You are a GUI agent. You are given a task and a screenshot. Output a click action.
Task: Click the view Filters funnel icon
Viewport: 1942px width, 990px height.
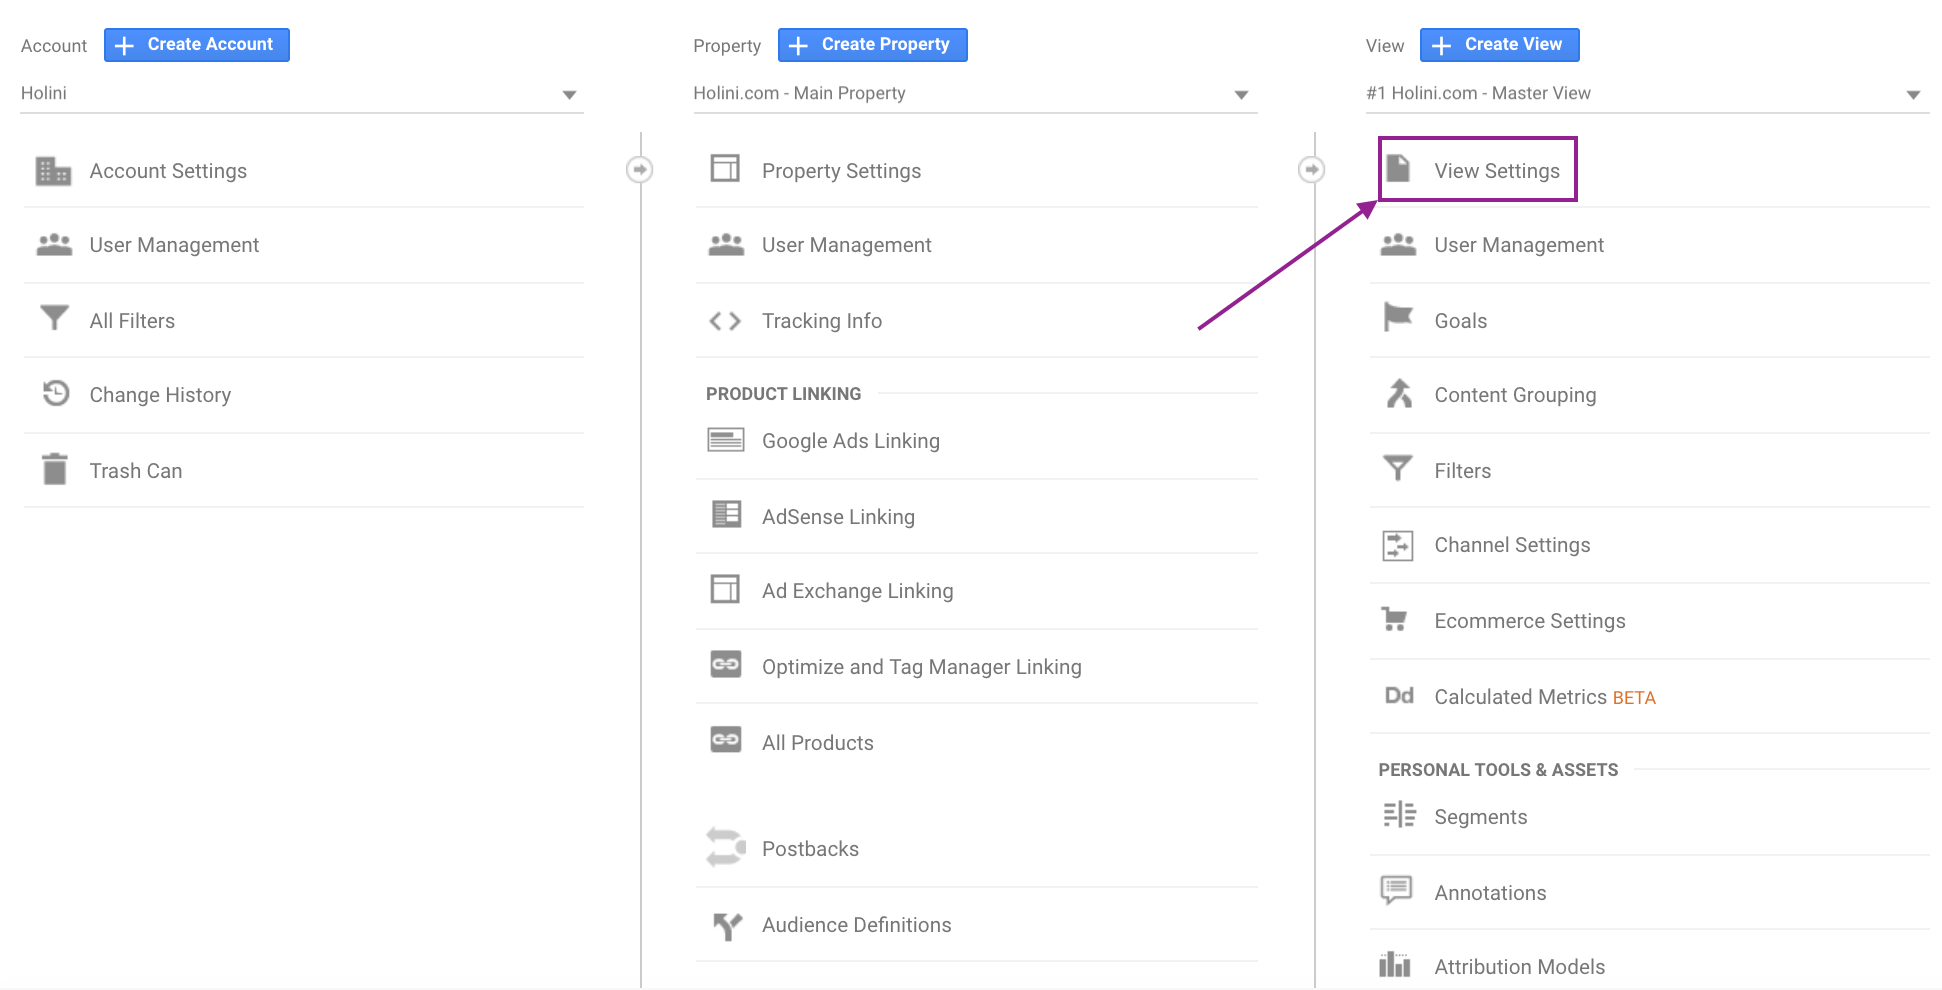point(1398,468)
